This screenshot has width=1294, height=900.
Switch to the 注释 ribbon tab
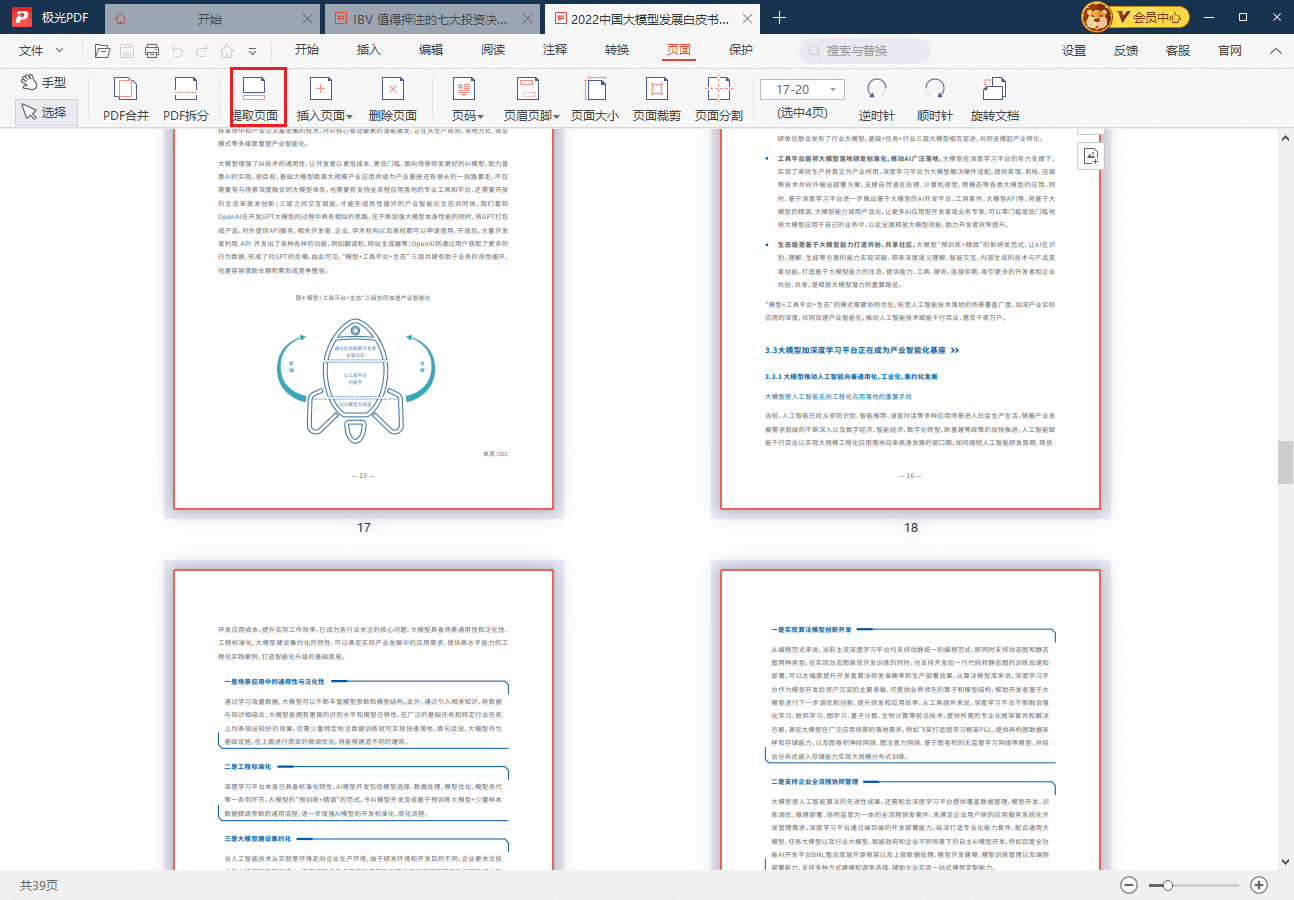[555, 50]
